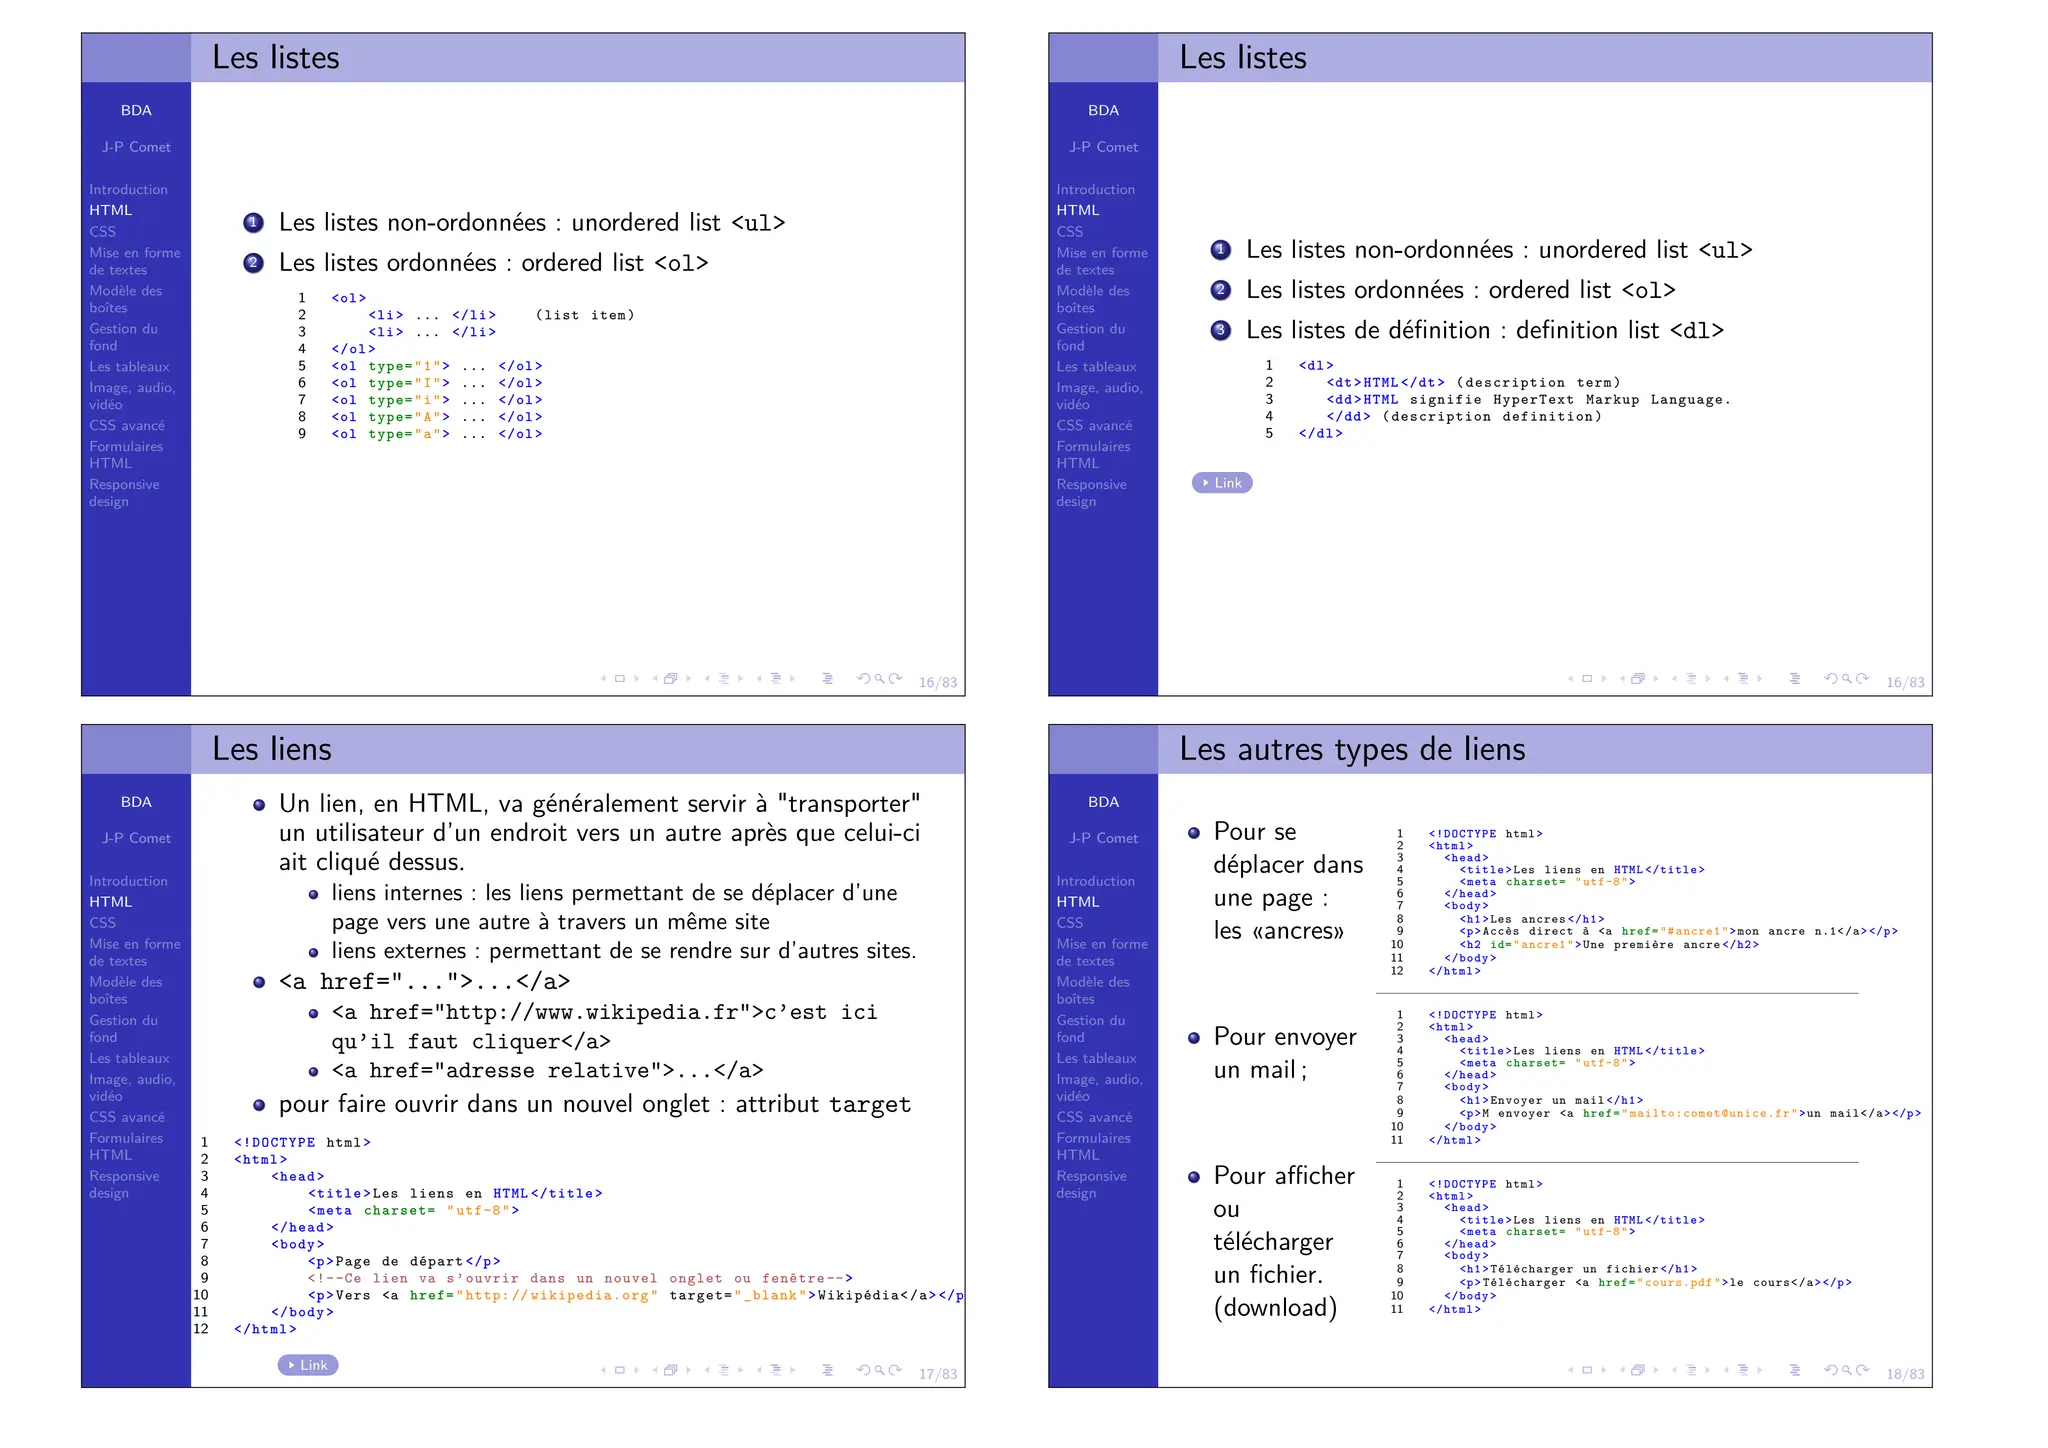Click the go-forward arrow icon on slide 17/83
2048x1448 pixels.
(896, 1370)
